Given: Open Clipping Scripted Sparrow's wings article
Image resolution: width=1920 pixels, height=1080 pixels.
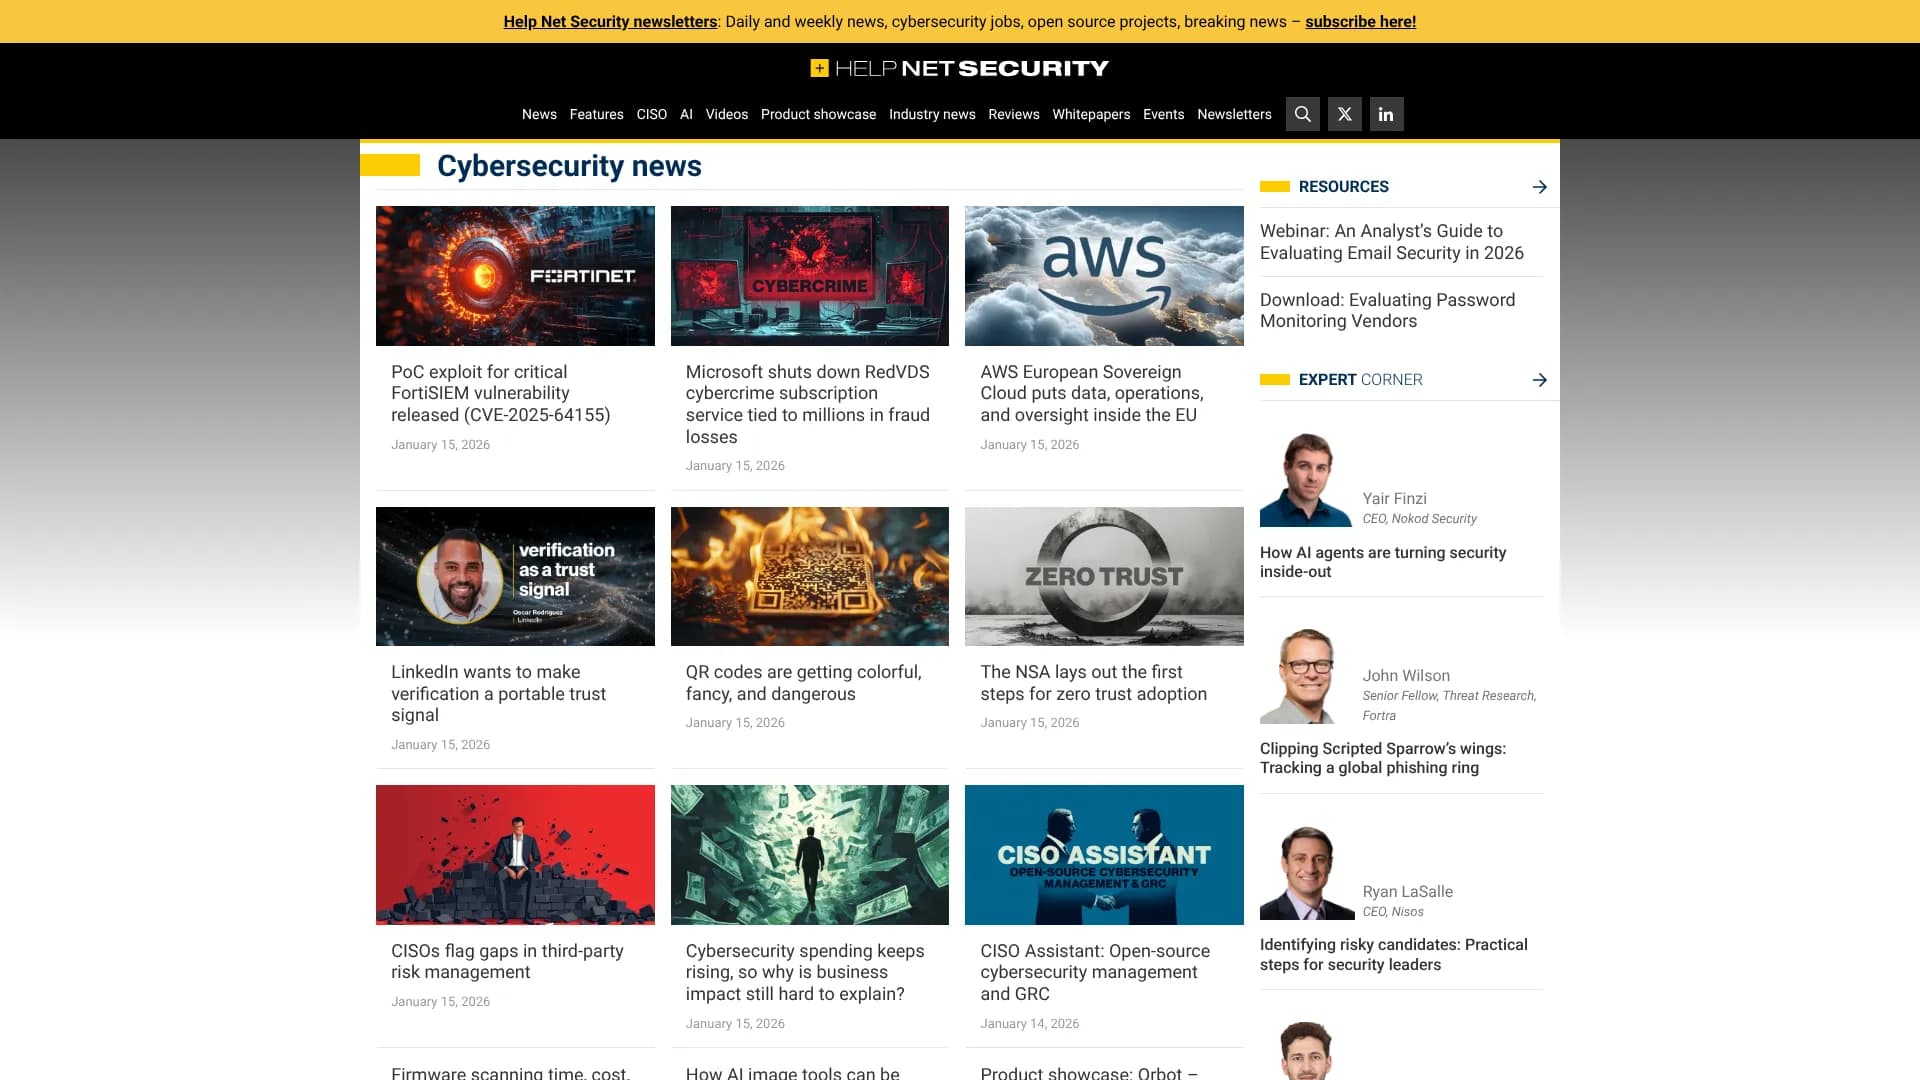Looking at the screenshot, I should [1382, 758].
